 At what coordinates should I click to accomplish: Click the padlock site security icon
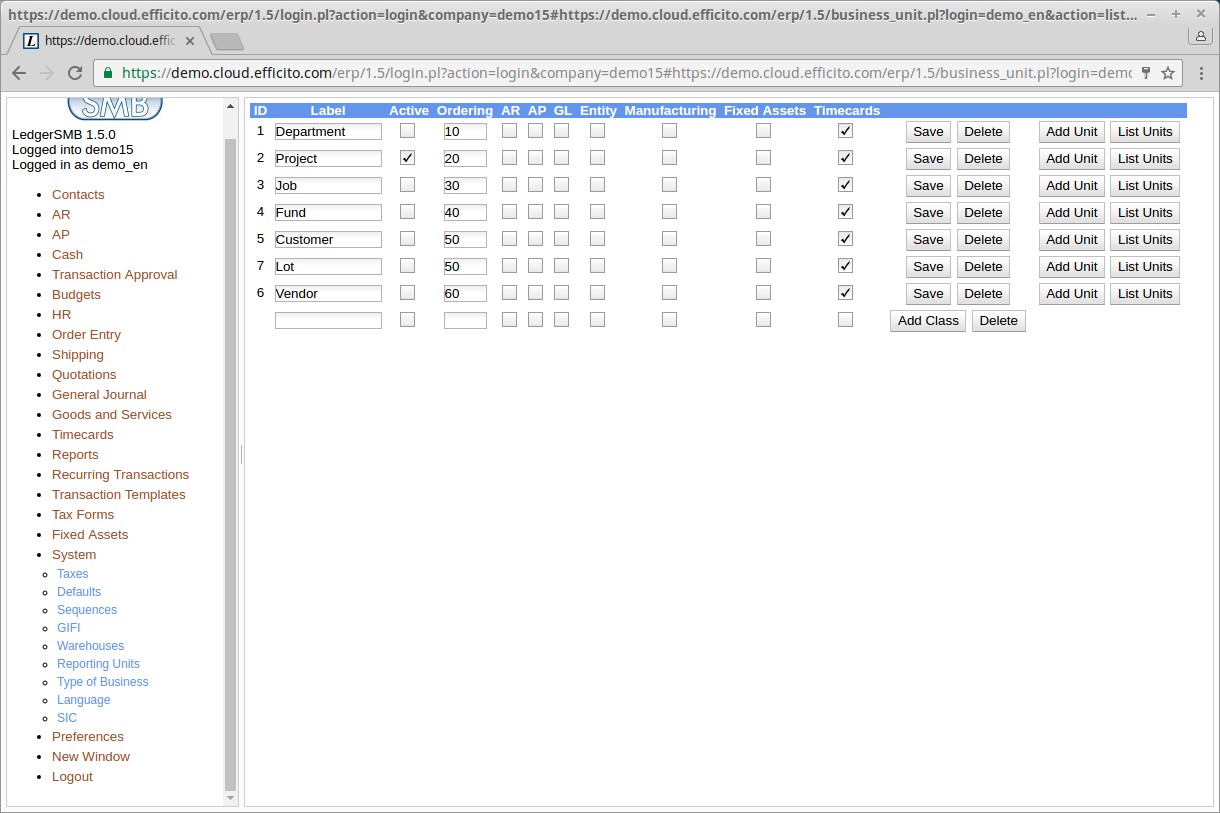[x=106, y=73]
